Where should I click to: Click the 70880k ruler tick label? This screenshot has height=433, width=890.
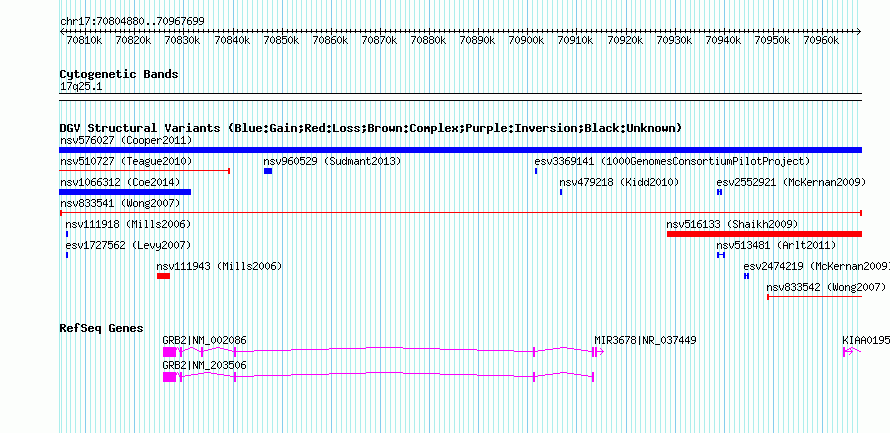pyautogui.click(x=429, y=40)
